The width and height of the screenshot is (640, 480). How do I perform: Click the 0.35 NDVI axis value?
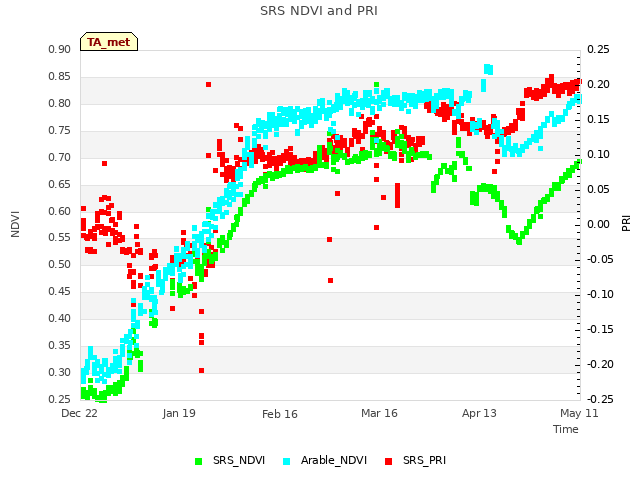pos(59,346)
